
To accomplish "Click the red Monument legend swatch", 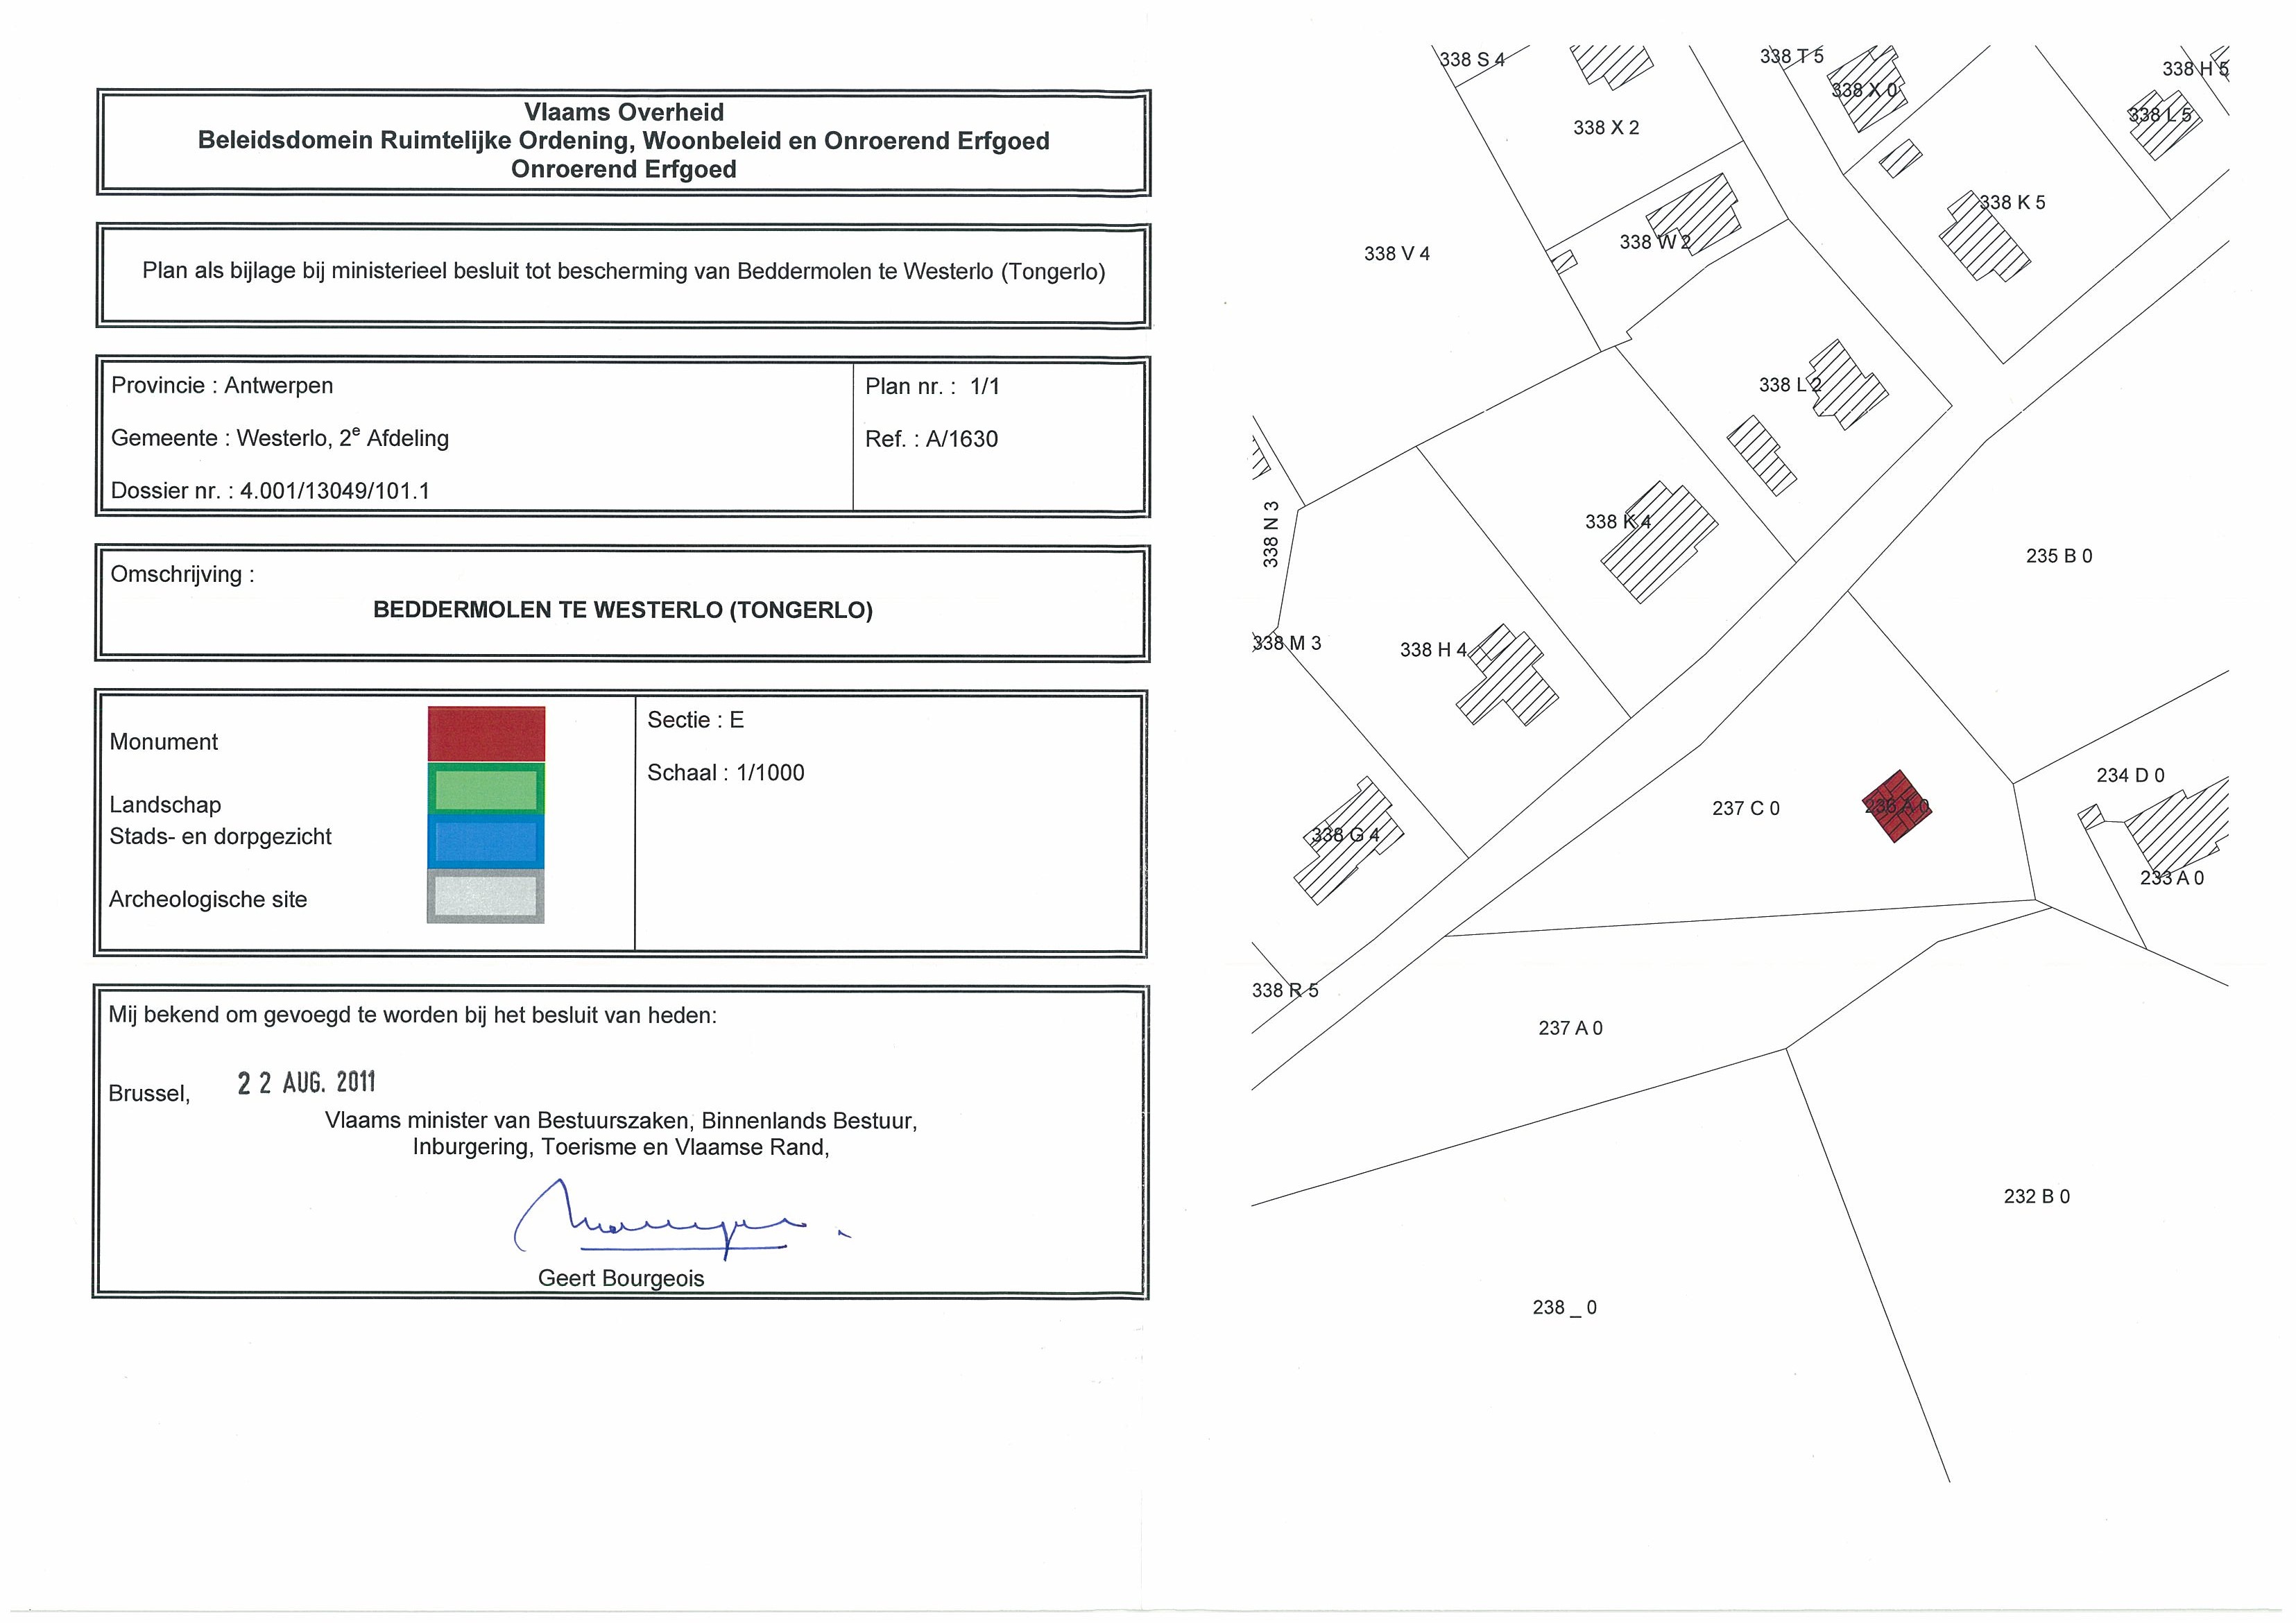I will coord(486,733).
